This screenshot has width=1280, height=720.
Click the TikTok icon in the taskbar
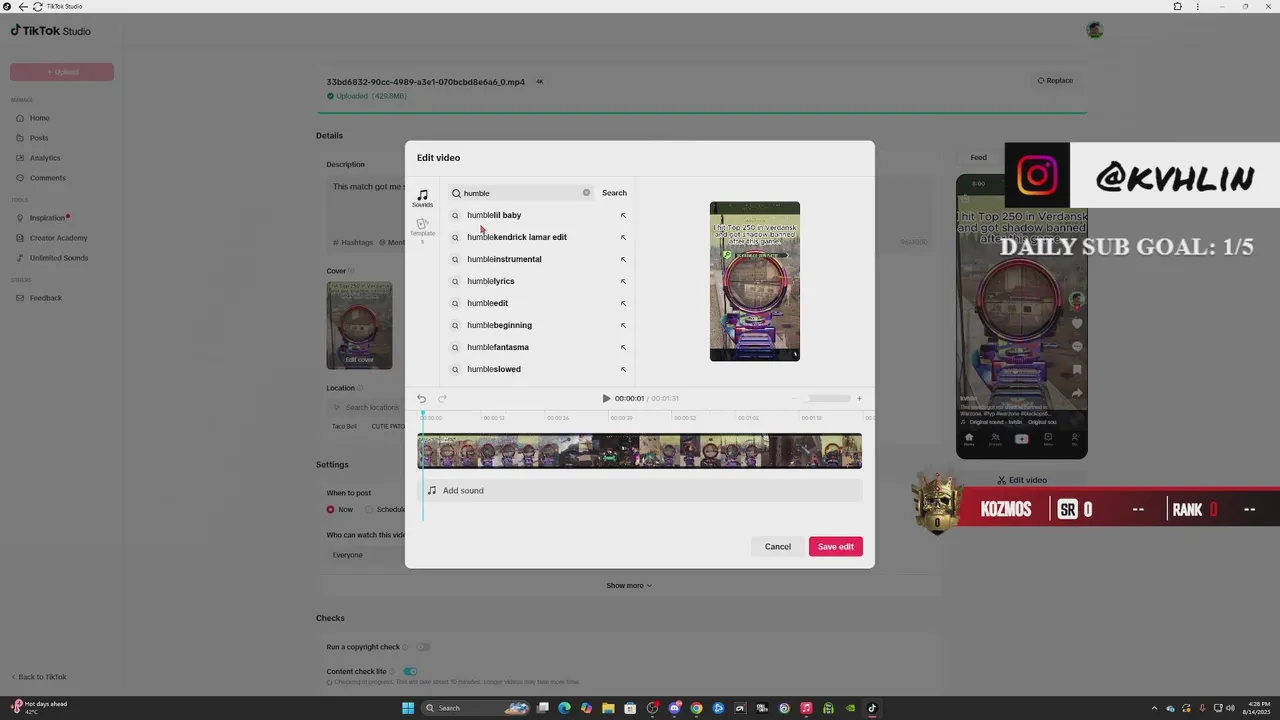872,708
